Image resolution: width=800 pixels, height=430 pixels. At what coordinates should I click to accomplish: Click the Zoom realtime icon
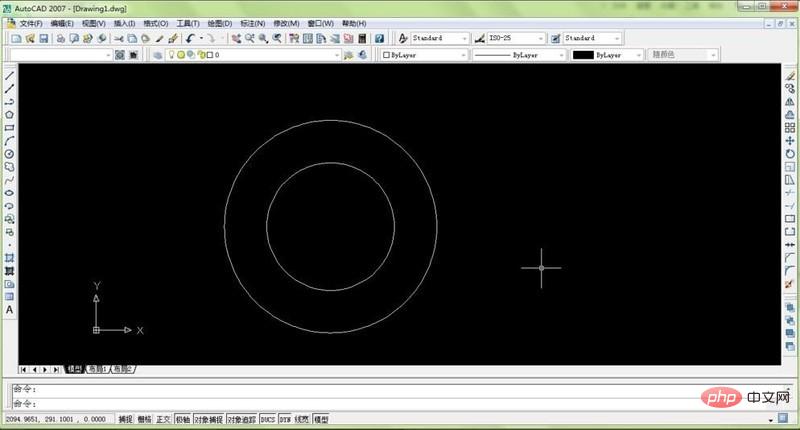(x=249, y=38)
